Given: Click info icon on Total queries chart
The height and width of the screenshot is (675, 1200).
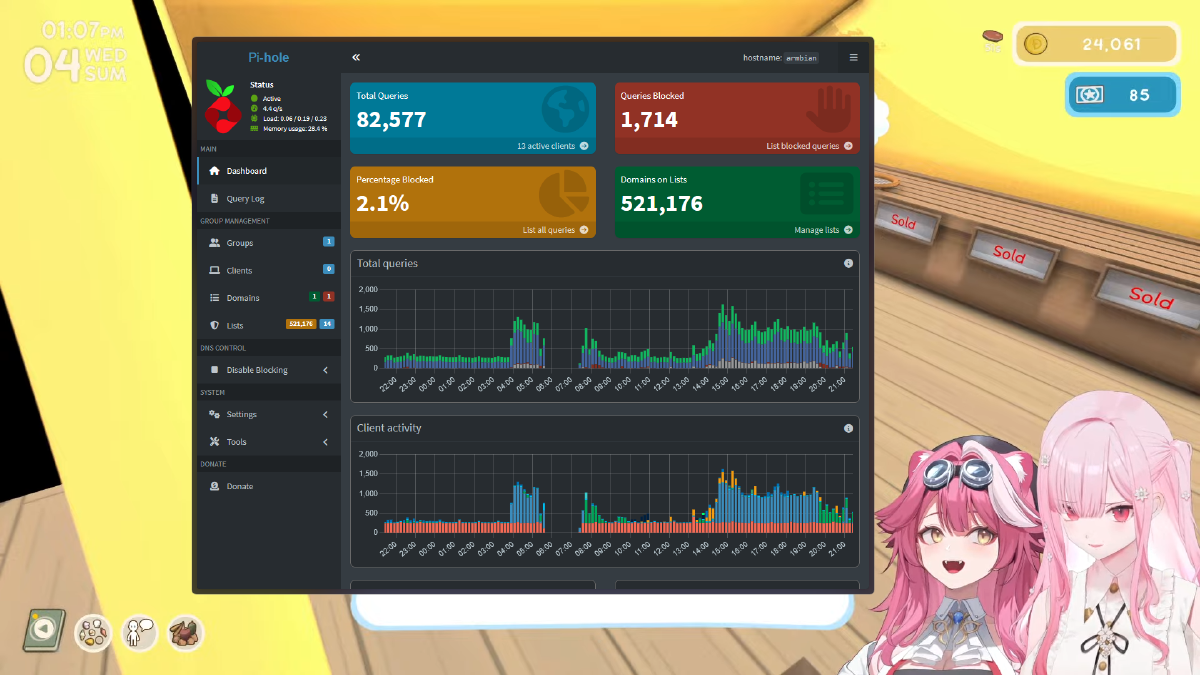Looking at the screenshot, I should click(848, 264).
